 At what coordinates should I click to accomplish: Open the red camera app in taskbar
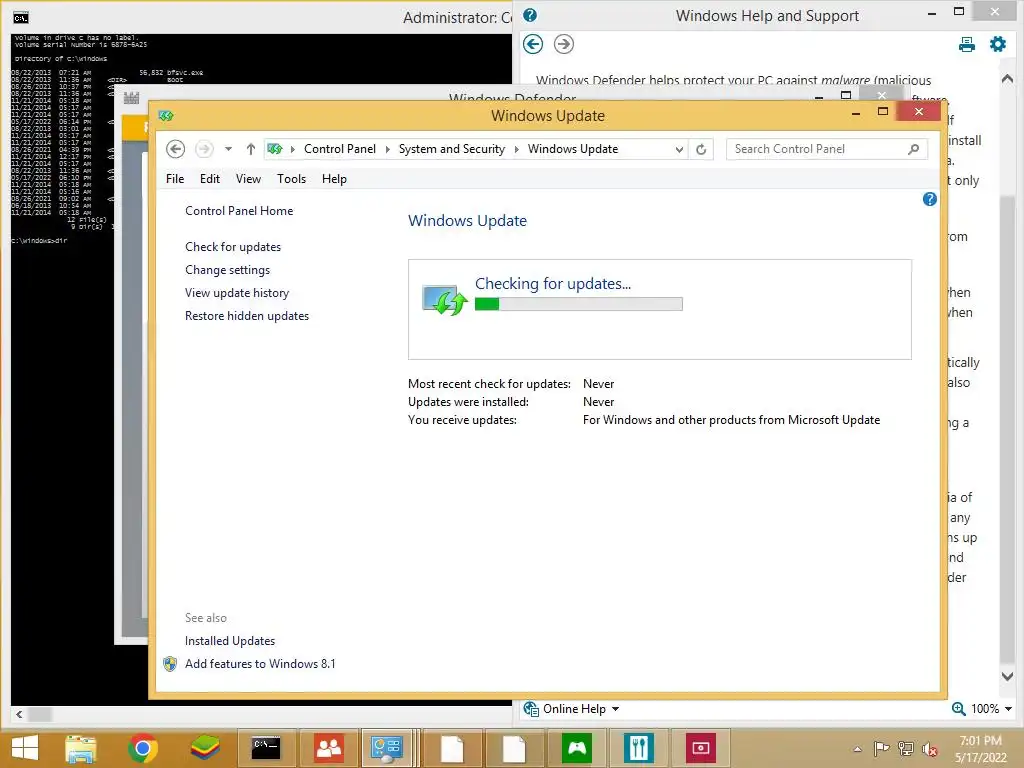pos(701,748)
